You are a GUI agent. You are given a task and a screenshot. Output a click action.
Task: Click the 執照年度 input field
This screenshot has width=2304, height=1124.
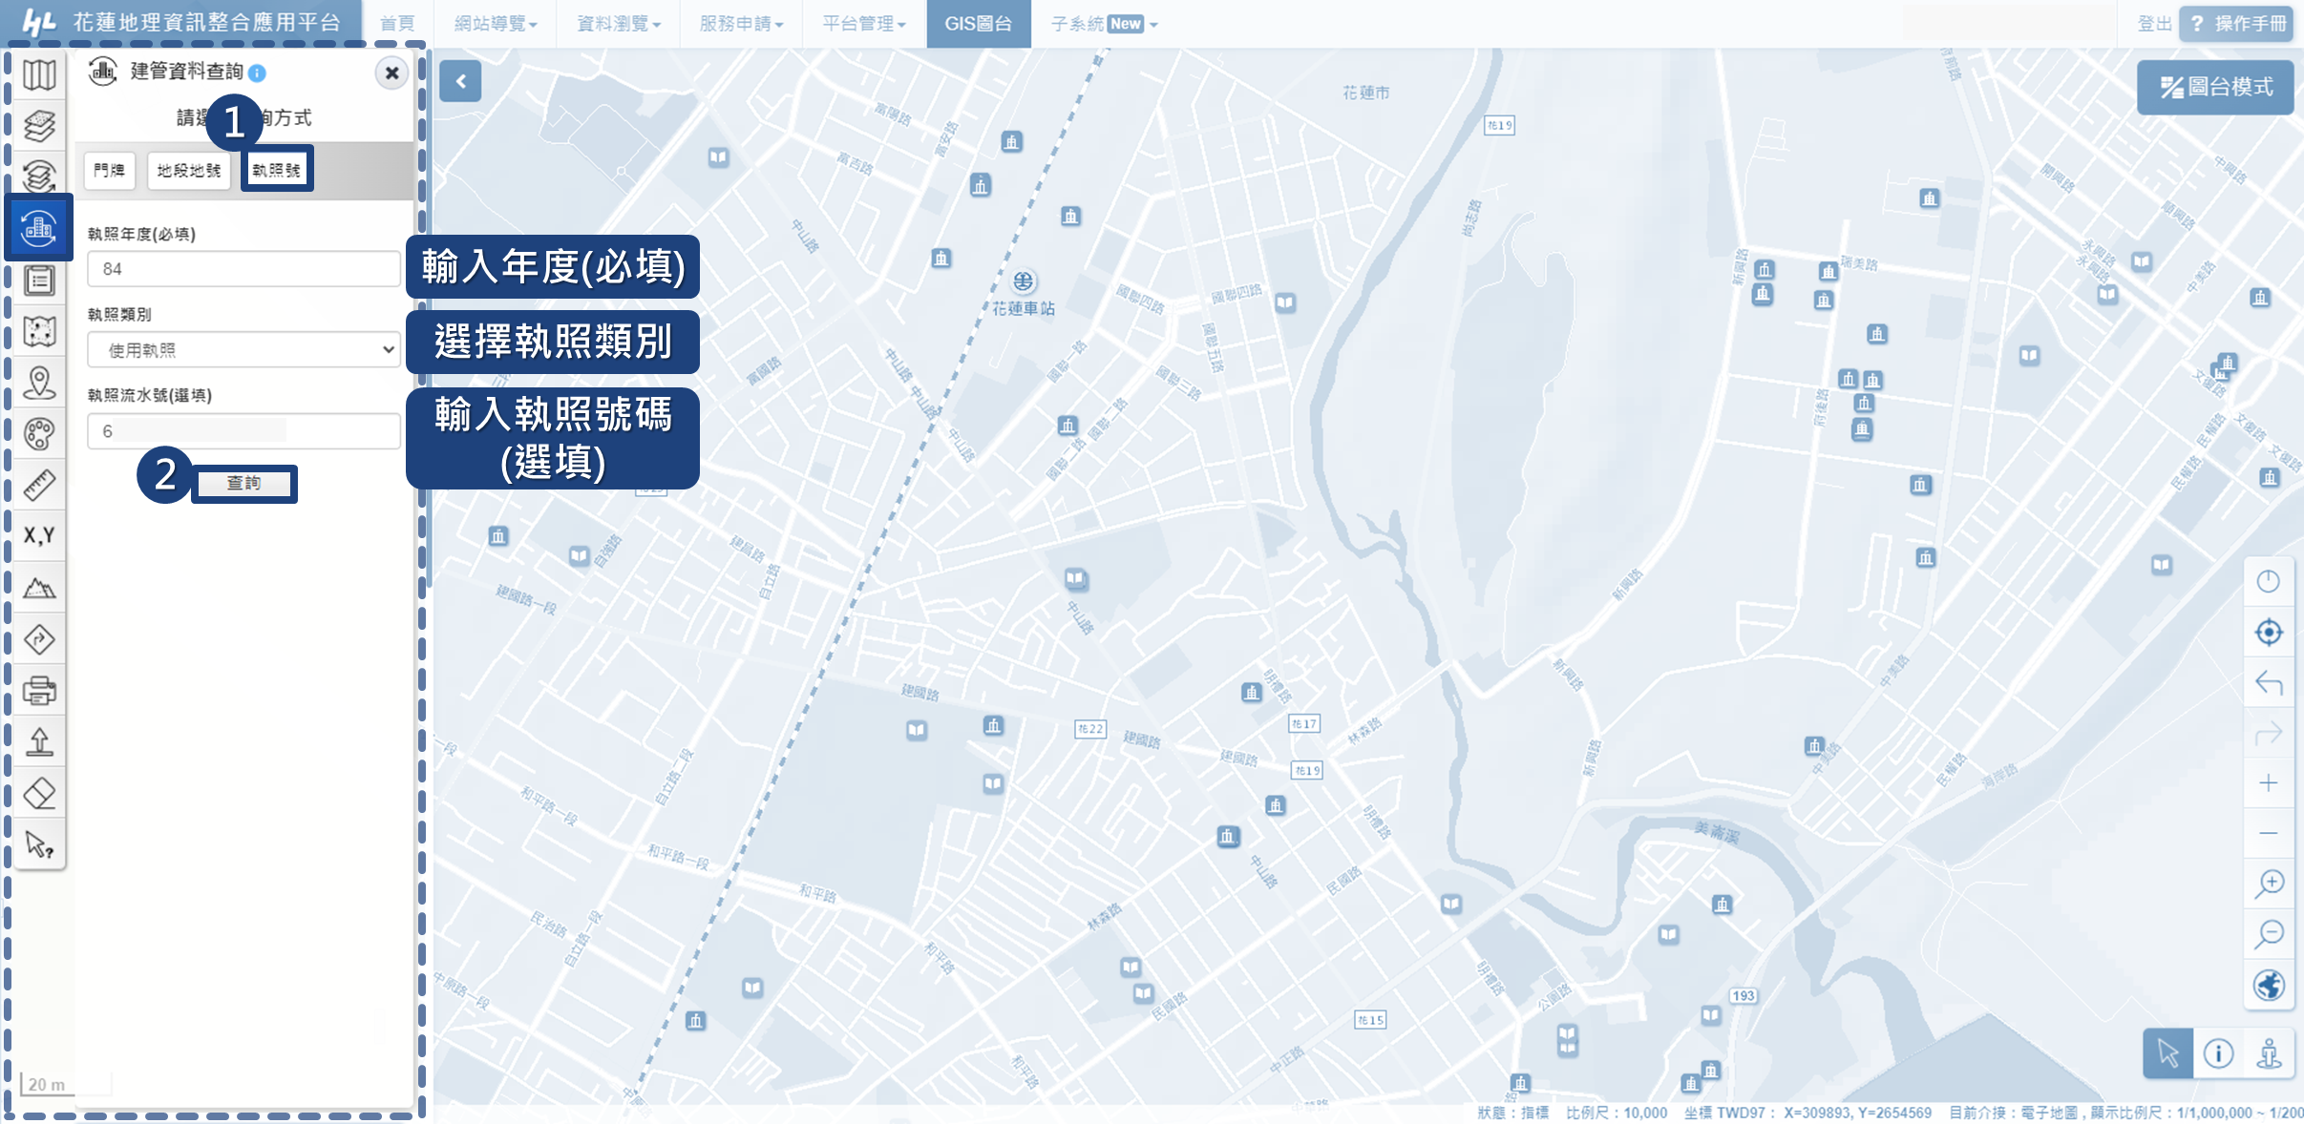point(243,269)
